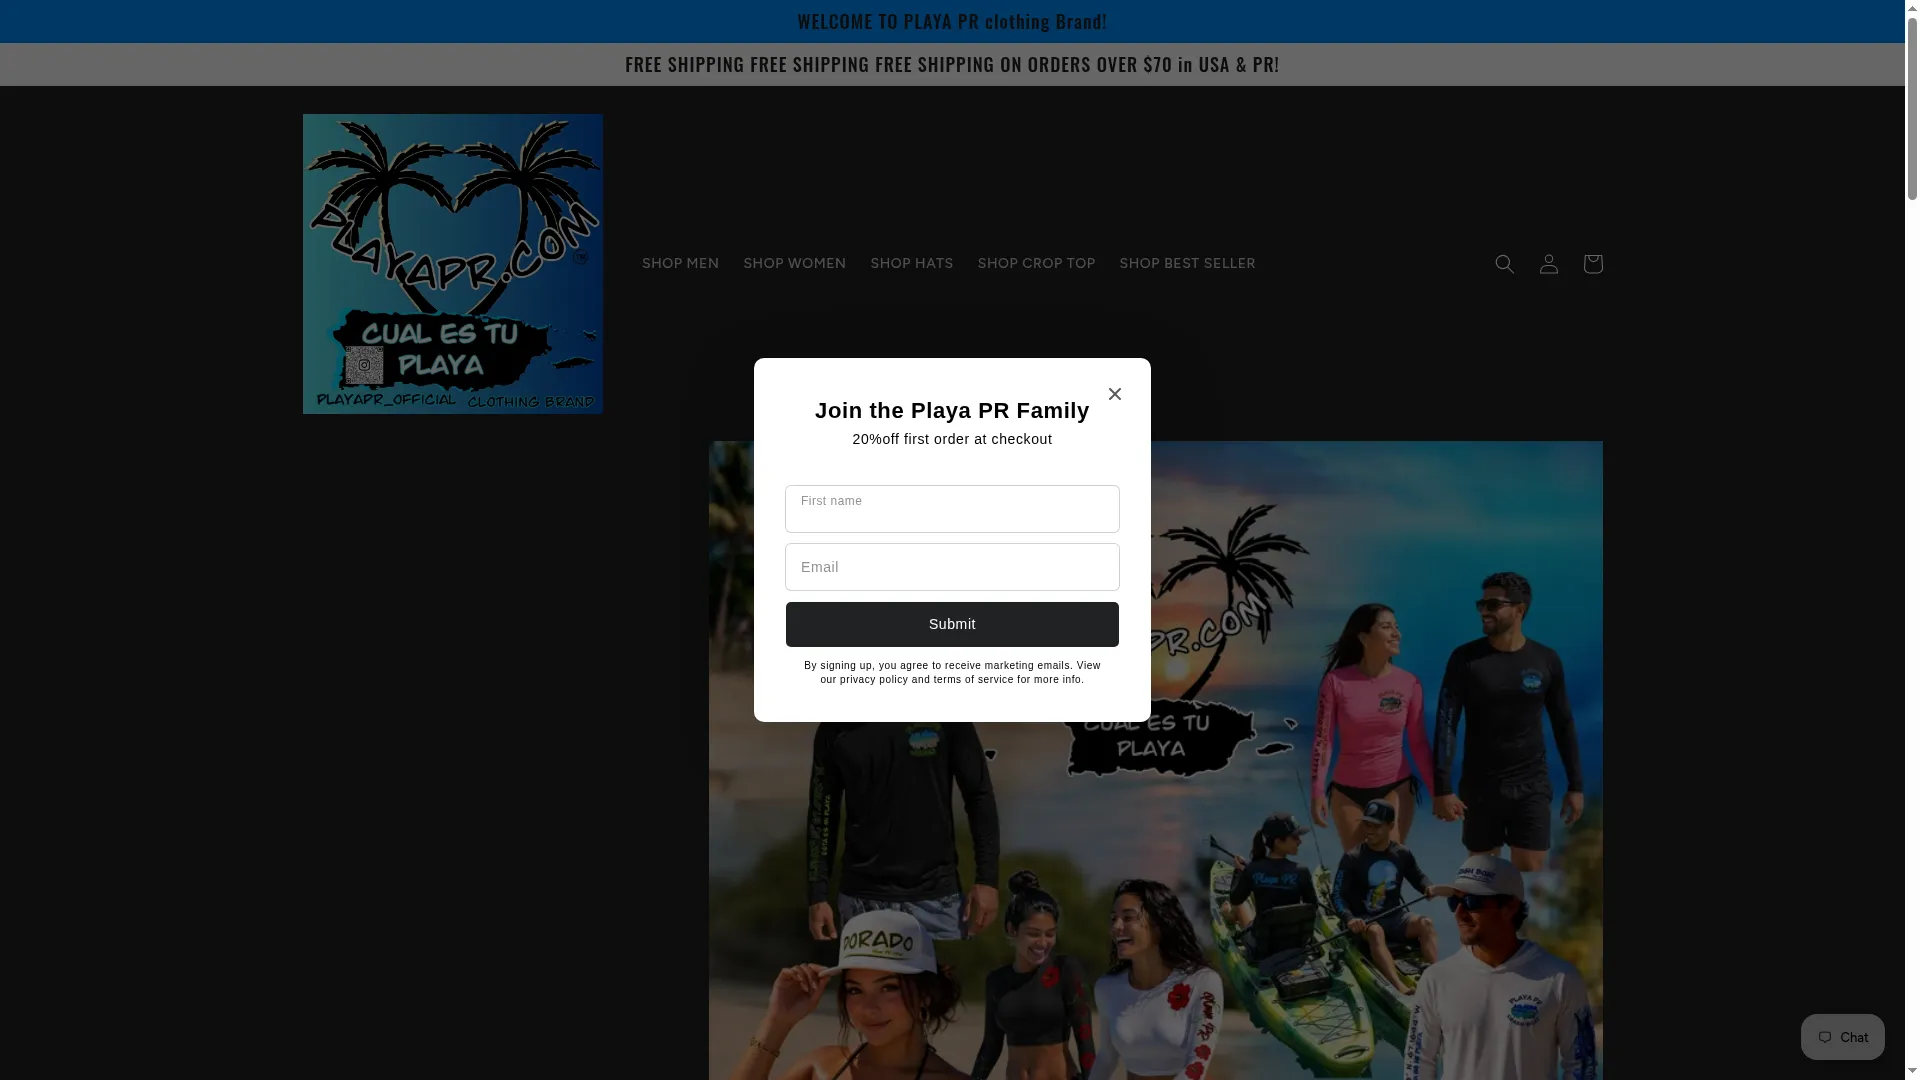Click the Join the Playa PR Family heading
The height and width of the screenshot is (1080, 1920).
(952, 410)
